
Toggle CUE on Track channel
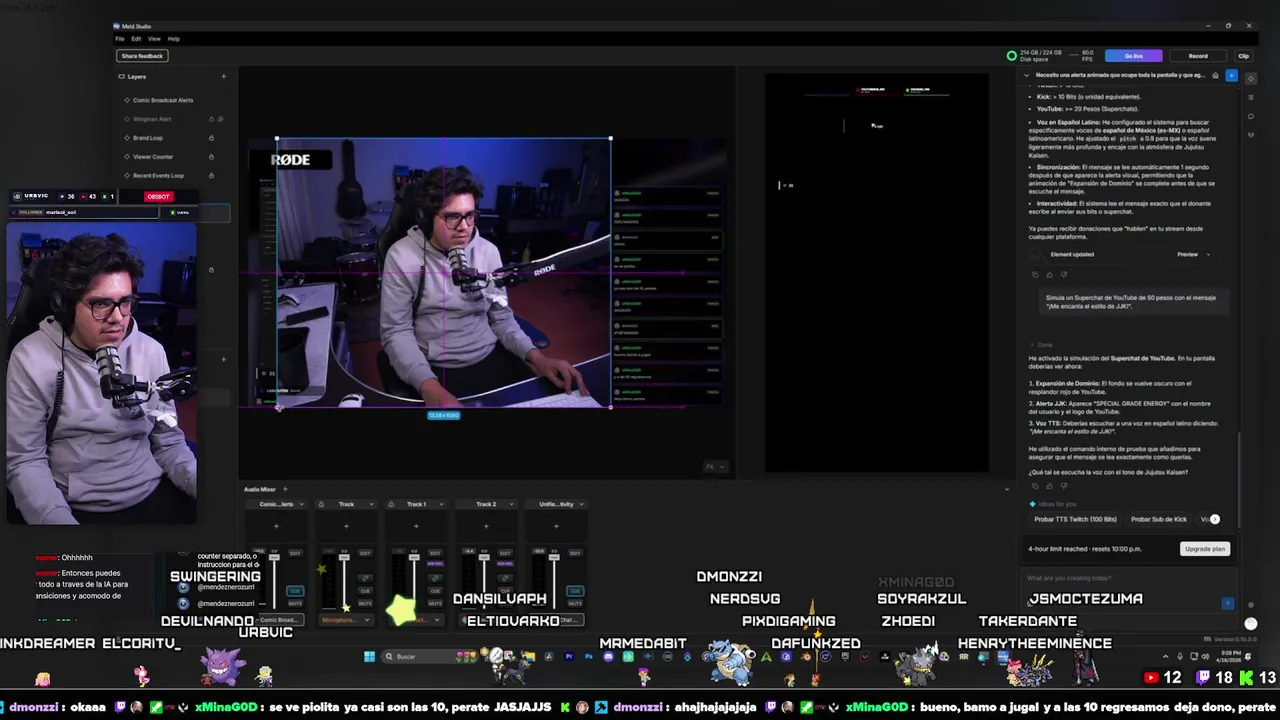click(x=365, y=591)
